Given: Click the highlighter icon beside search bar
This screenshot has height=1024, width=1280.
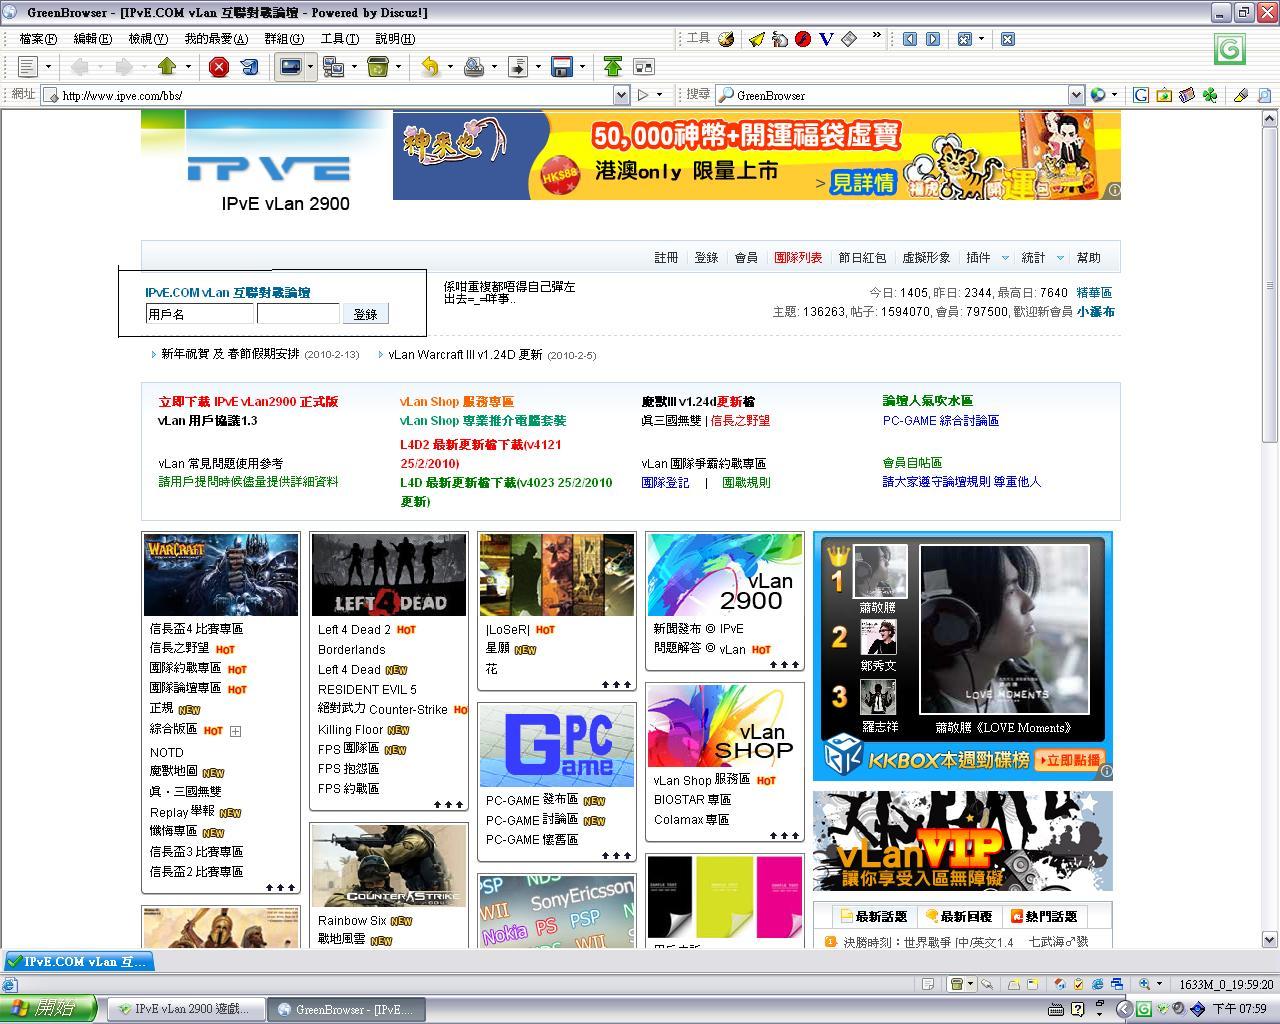Looking at the screenshot, I should pyautogui.click(x=1240, y=95).
